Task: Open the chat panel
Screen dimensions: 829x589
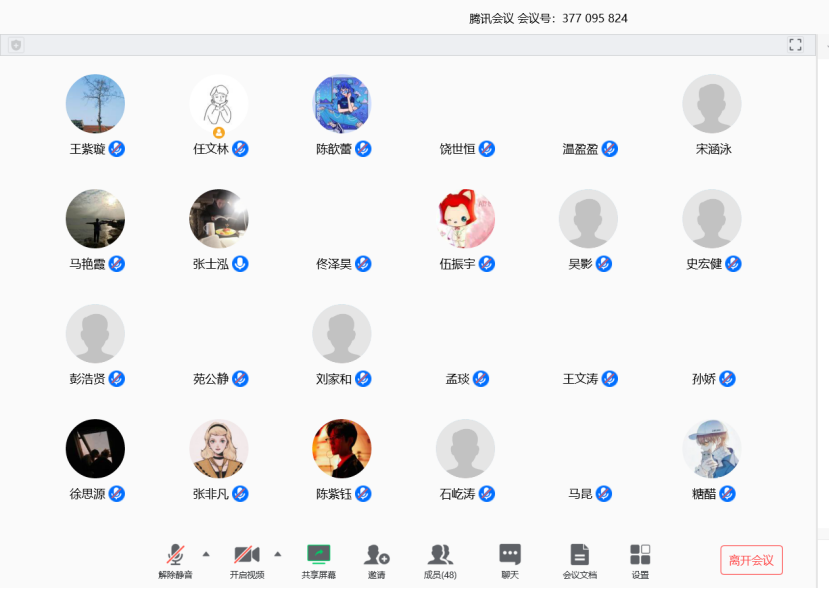Action: (510, 555)
